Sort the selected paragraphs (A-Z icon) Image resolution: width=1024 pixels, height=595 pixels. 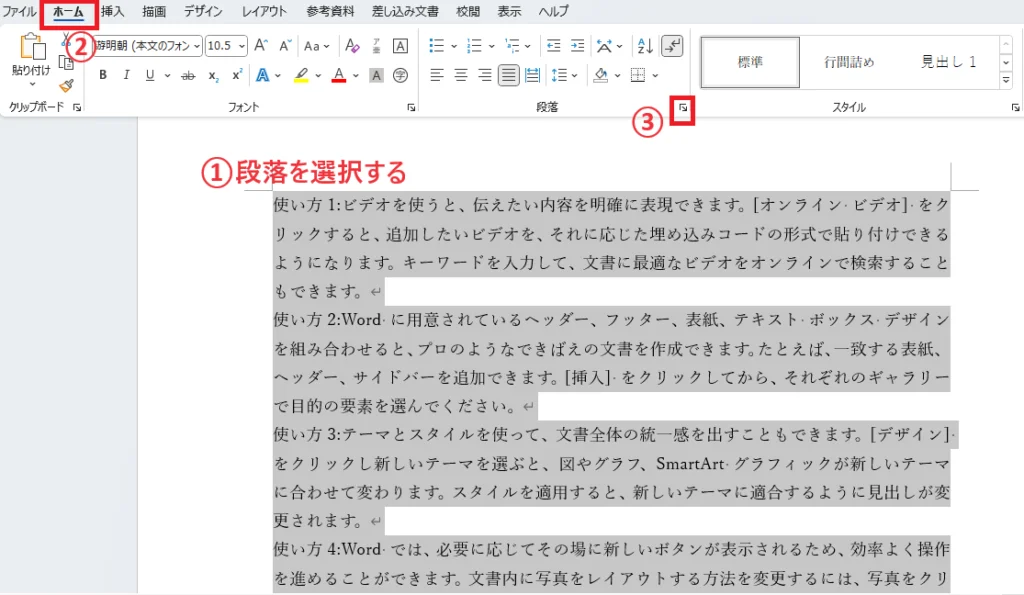pyautogui.click(x=645, y=46)
